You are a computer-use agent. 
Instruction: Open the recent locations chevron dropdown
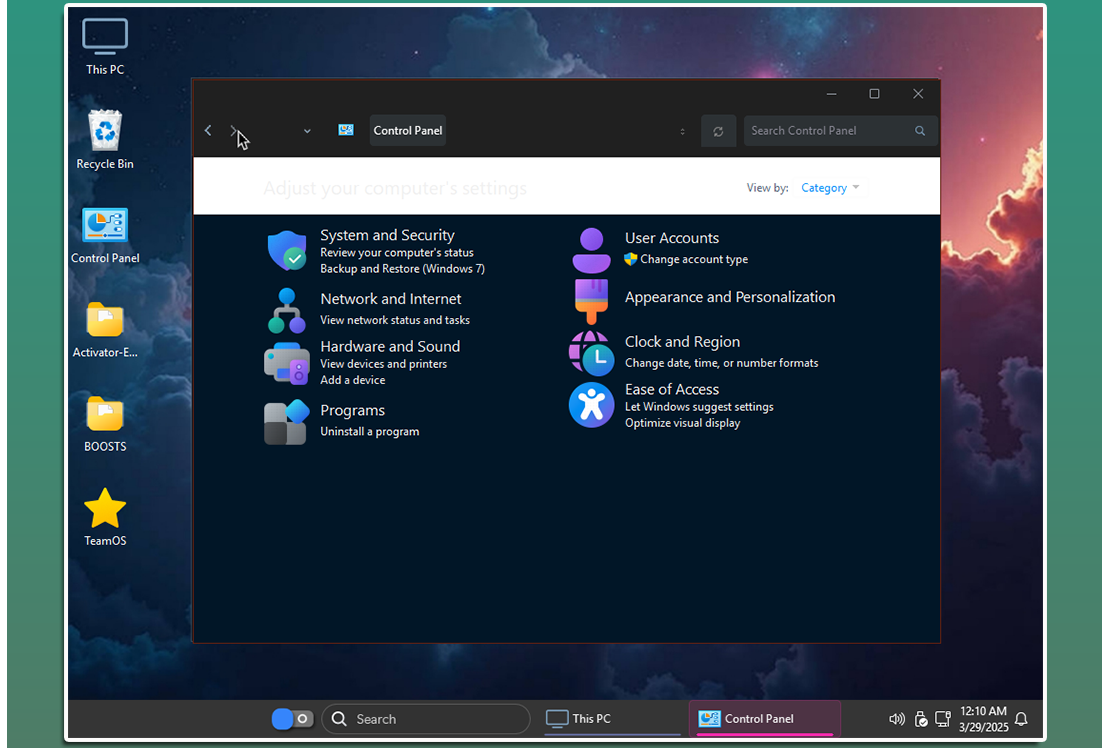[307, 131]
